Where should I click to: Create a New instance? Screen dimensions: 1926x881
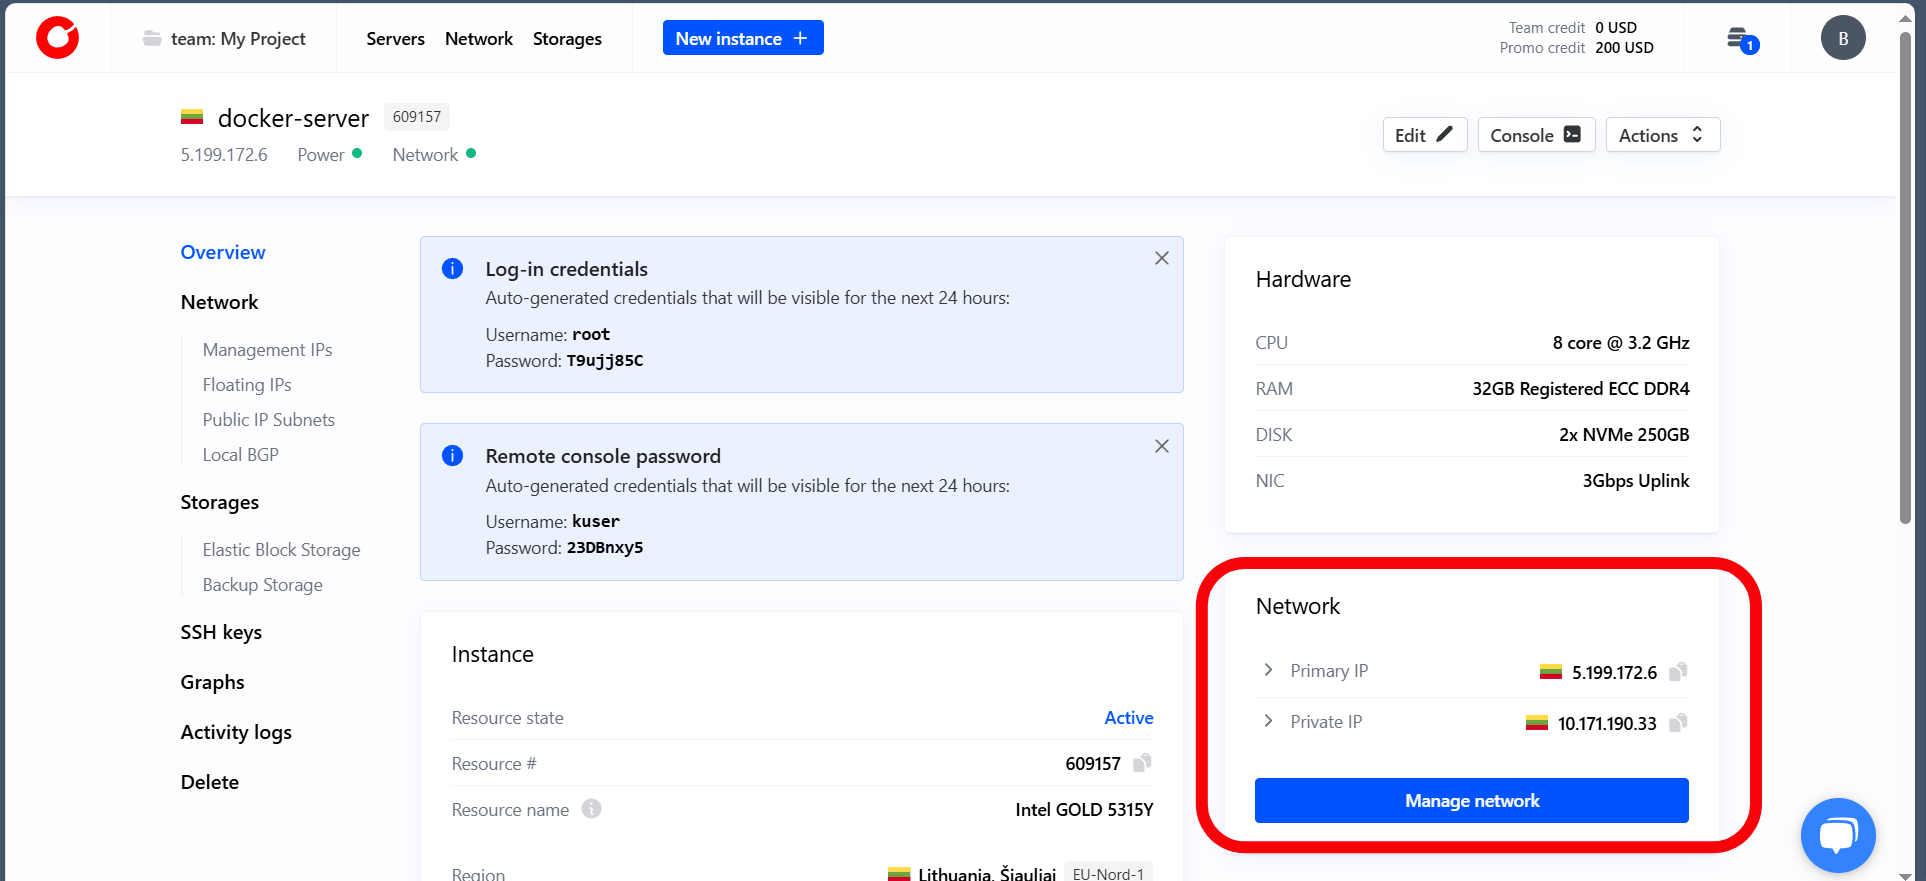(742, 38)
